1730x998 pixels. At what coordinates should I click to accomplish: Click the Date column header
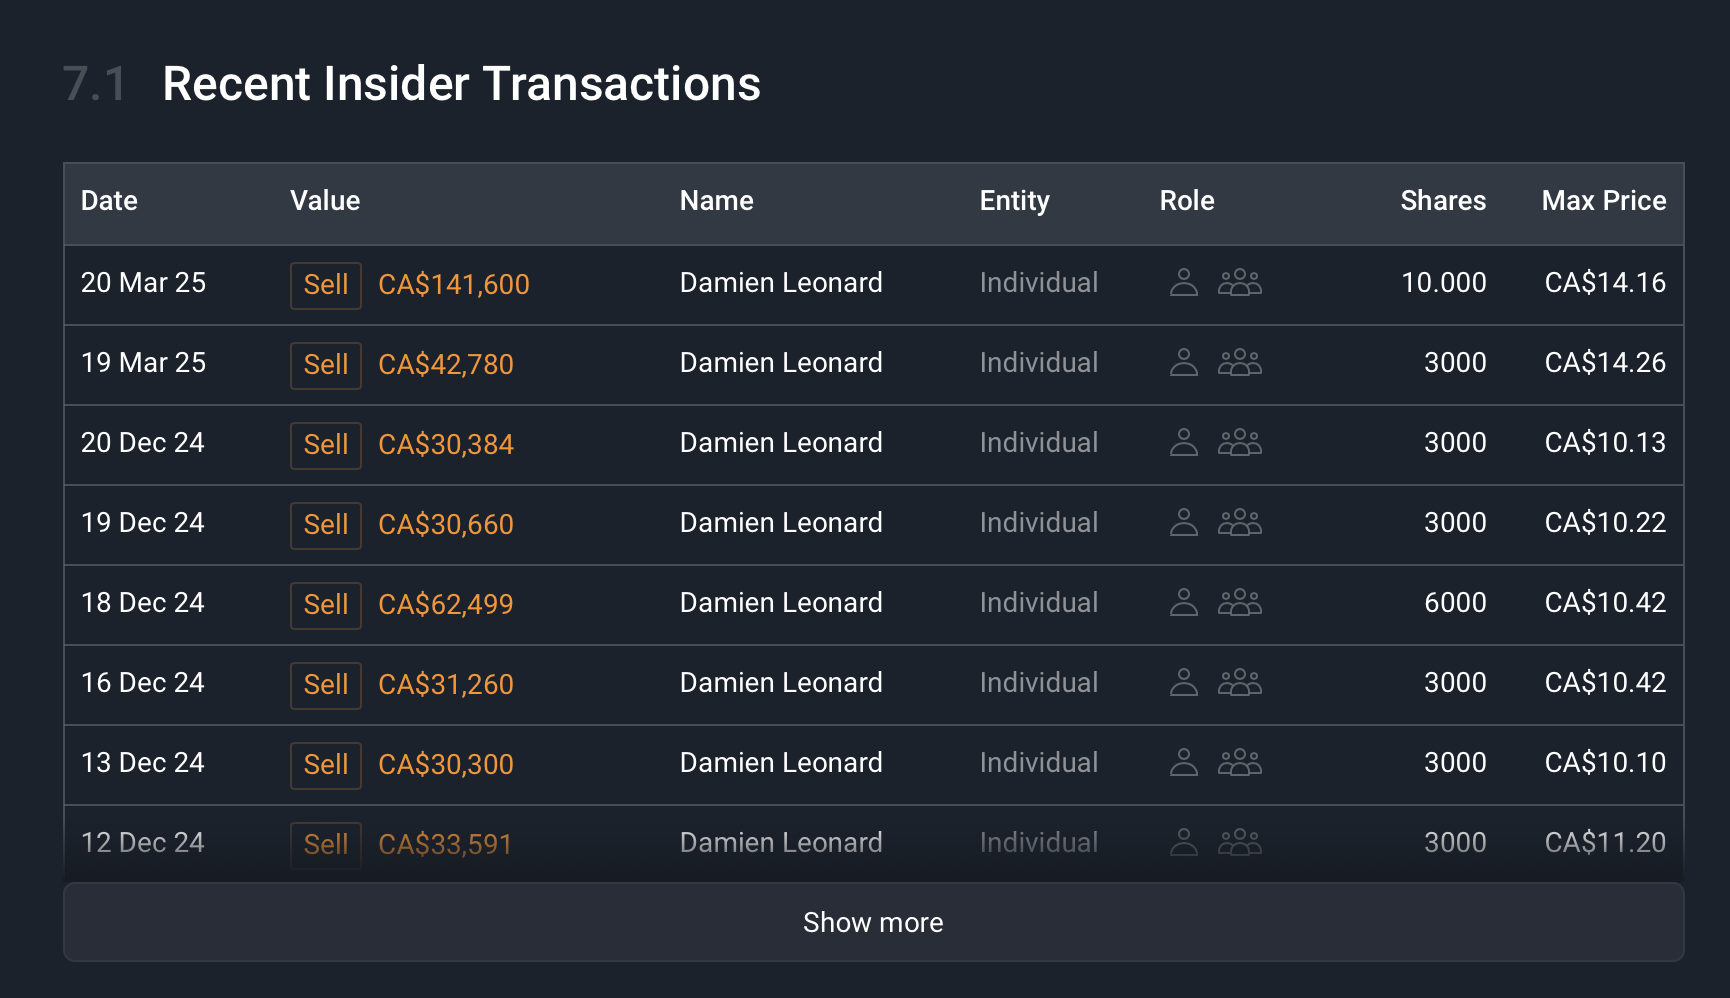pyautogui.click(x=109, y=201)
